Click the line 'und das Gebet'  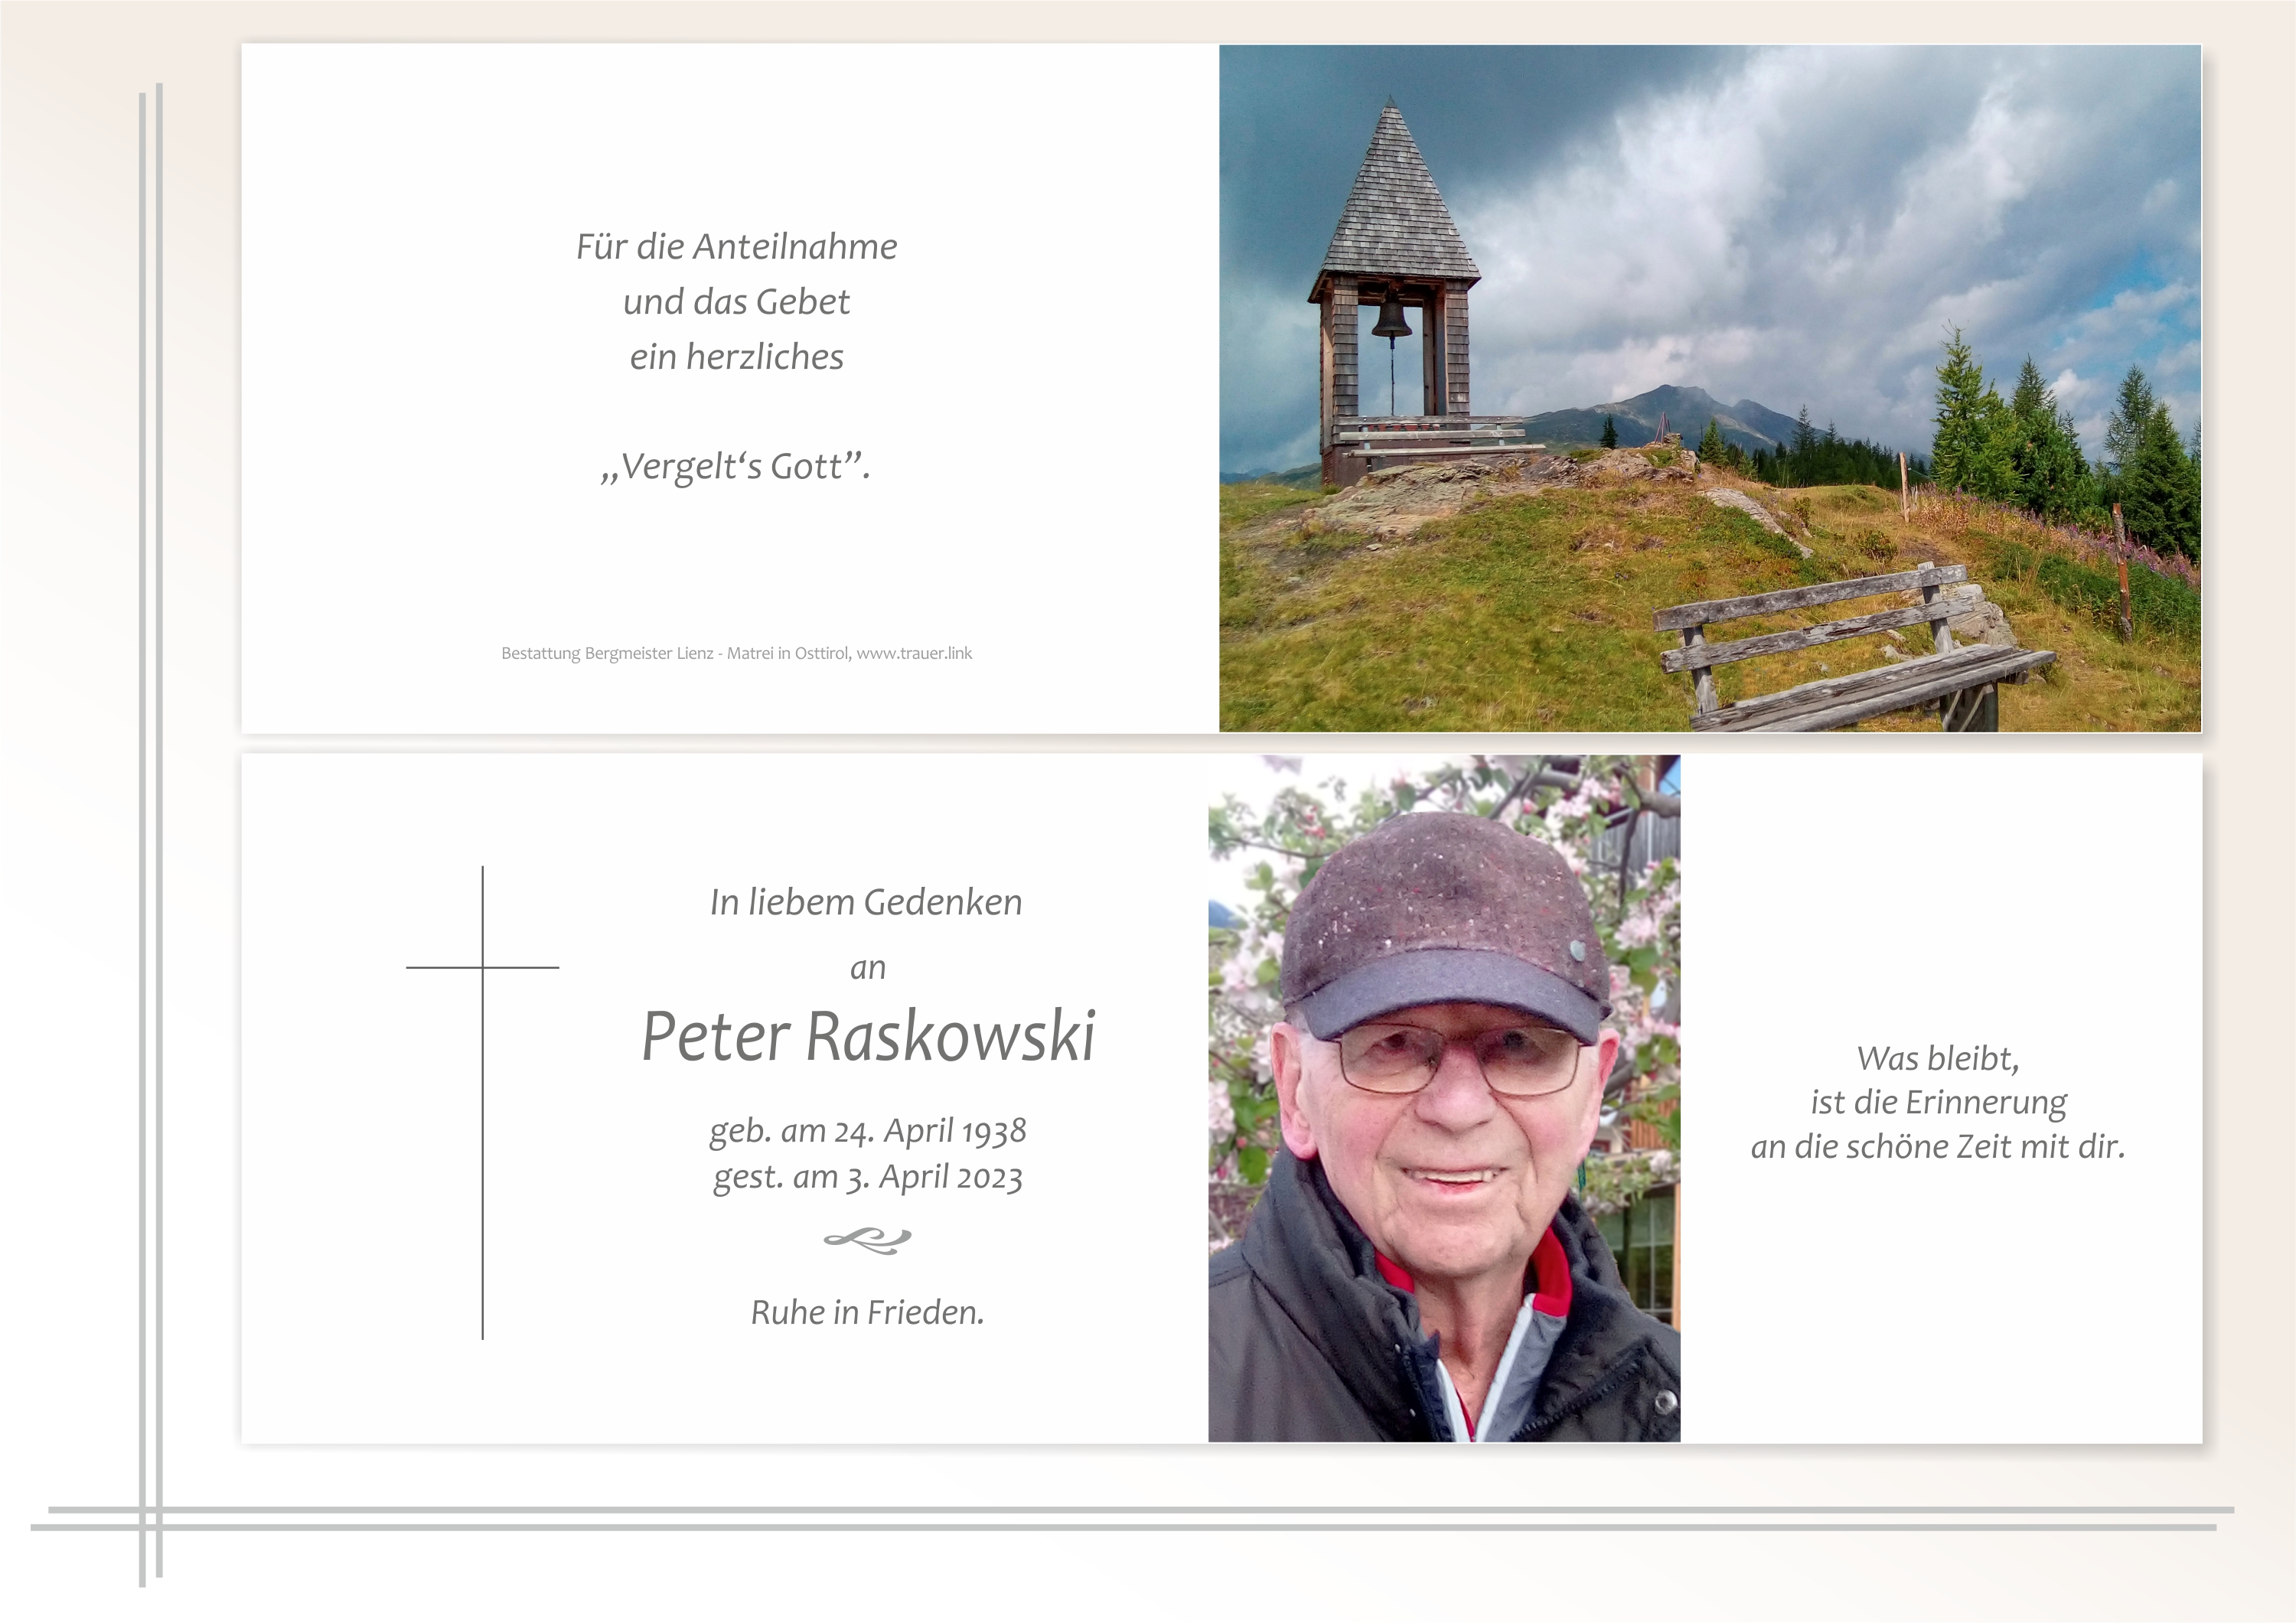pos(737,302)
